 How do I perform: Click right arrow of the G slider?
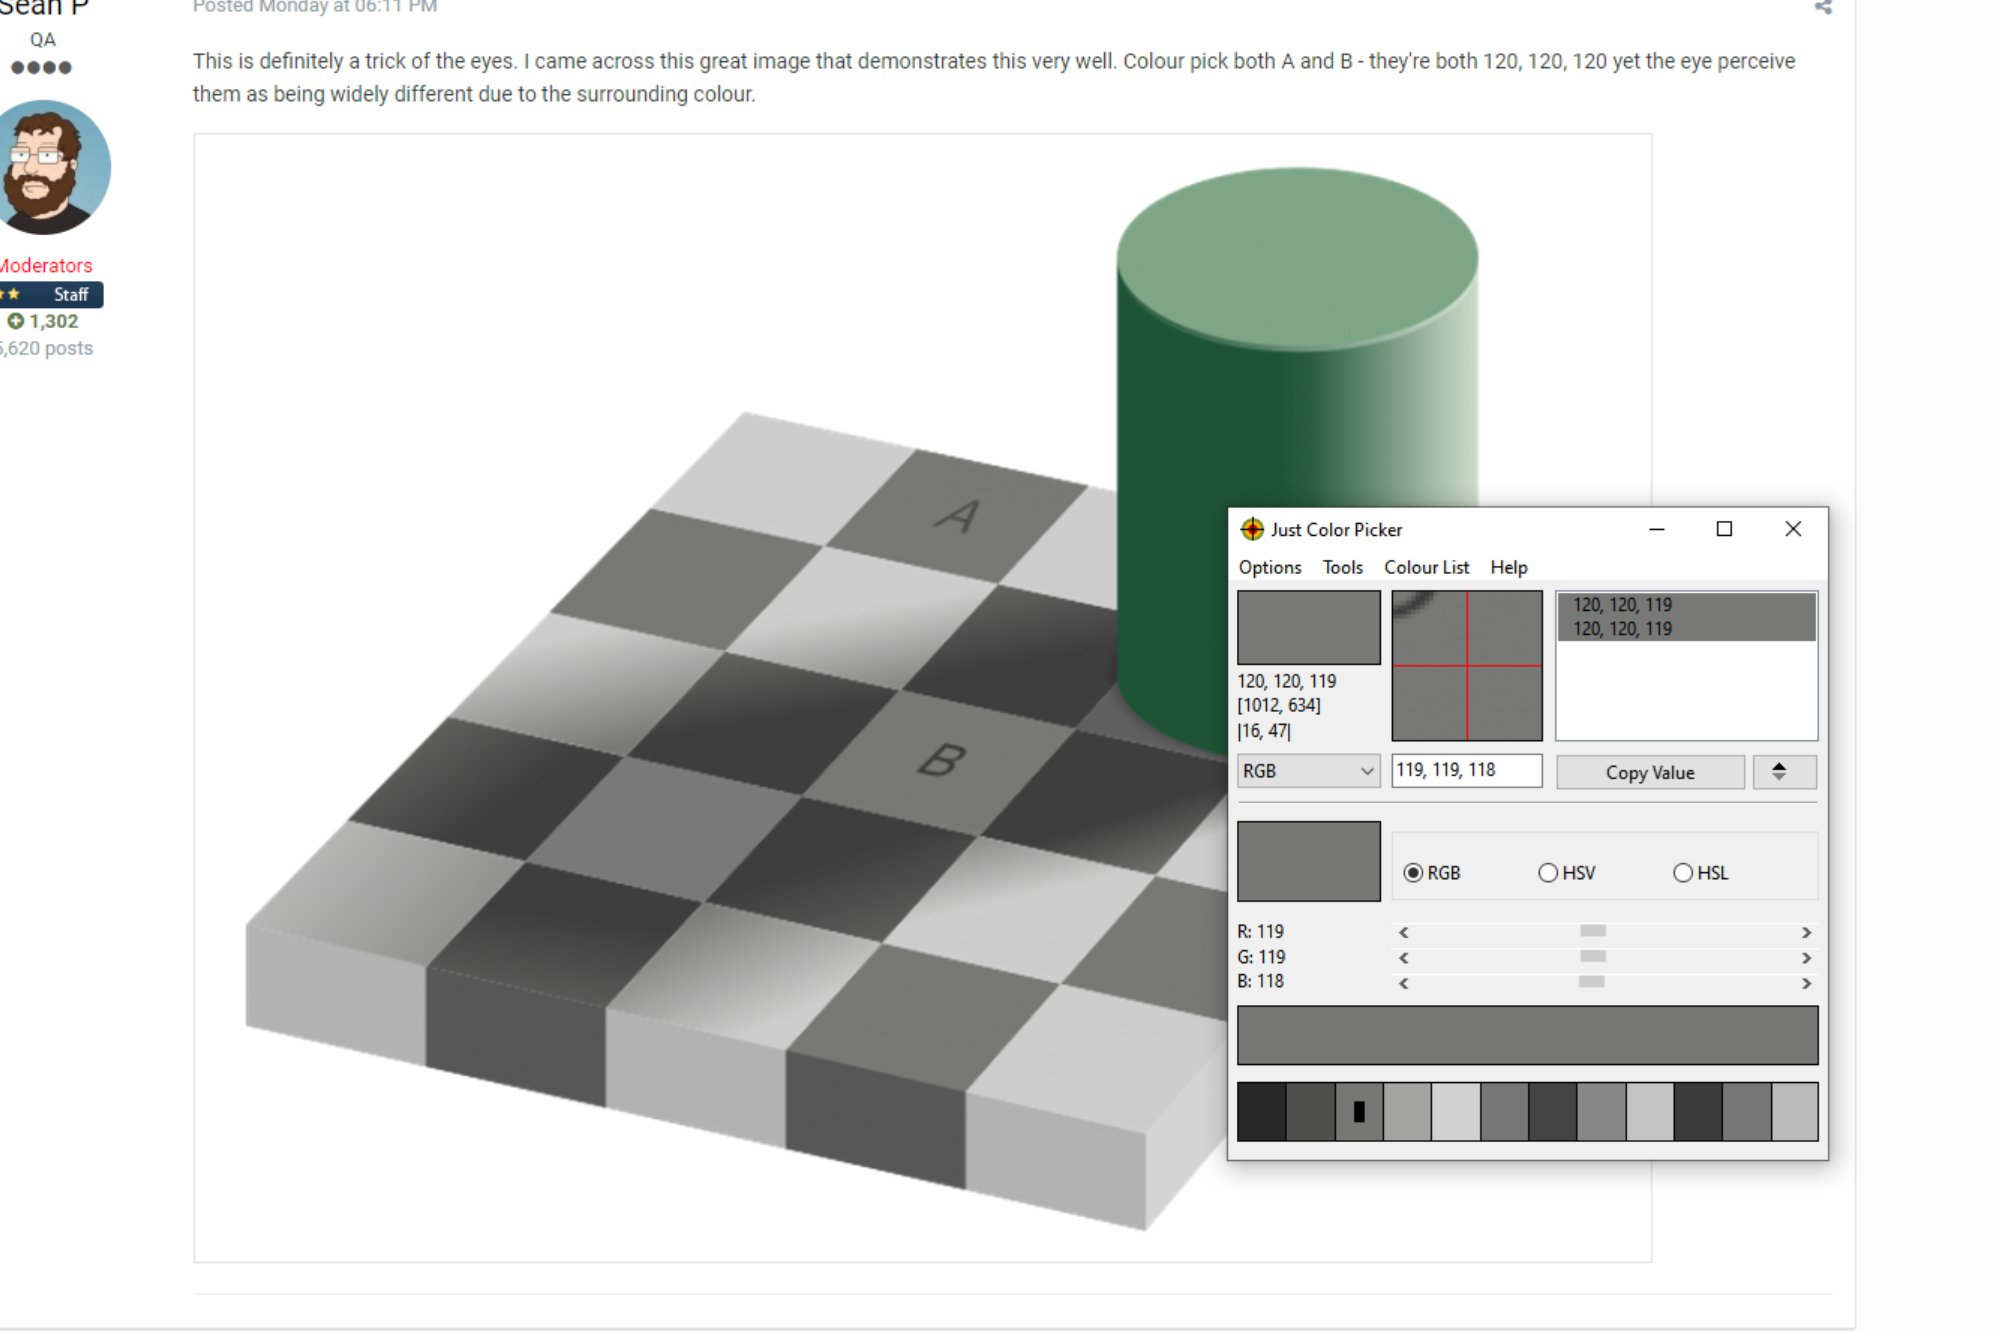[1806, 958]
